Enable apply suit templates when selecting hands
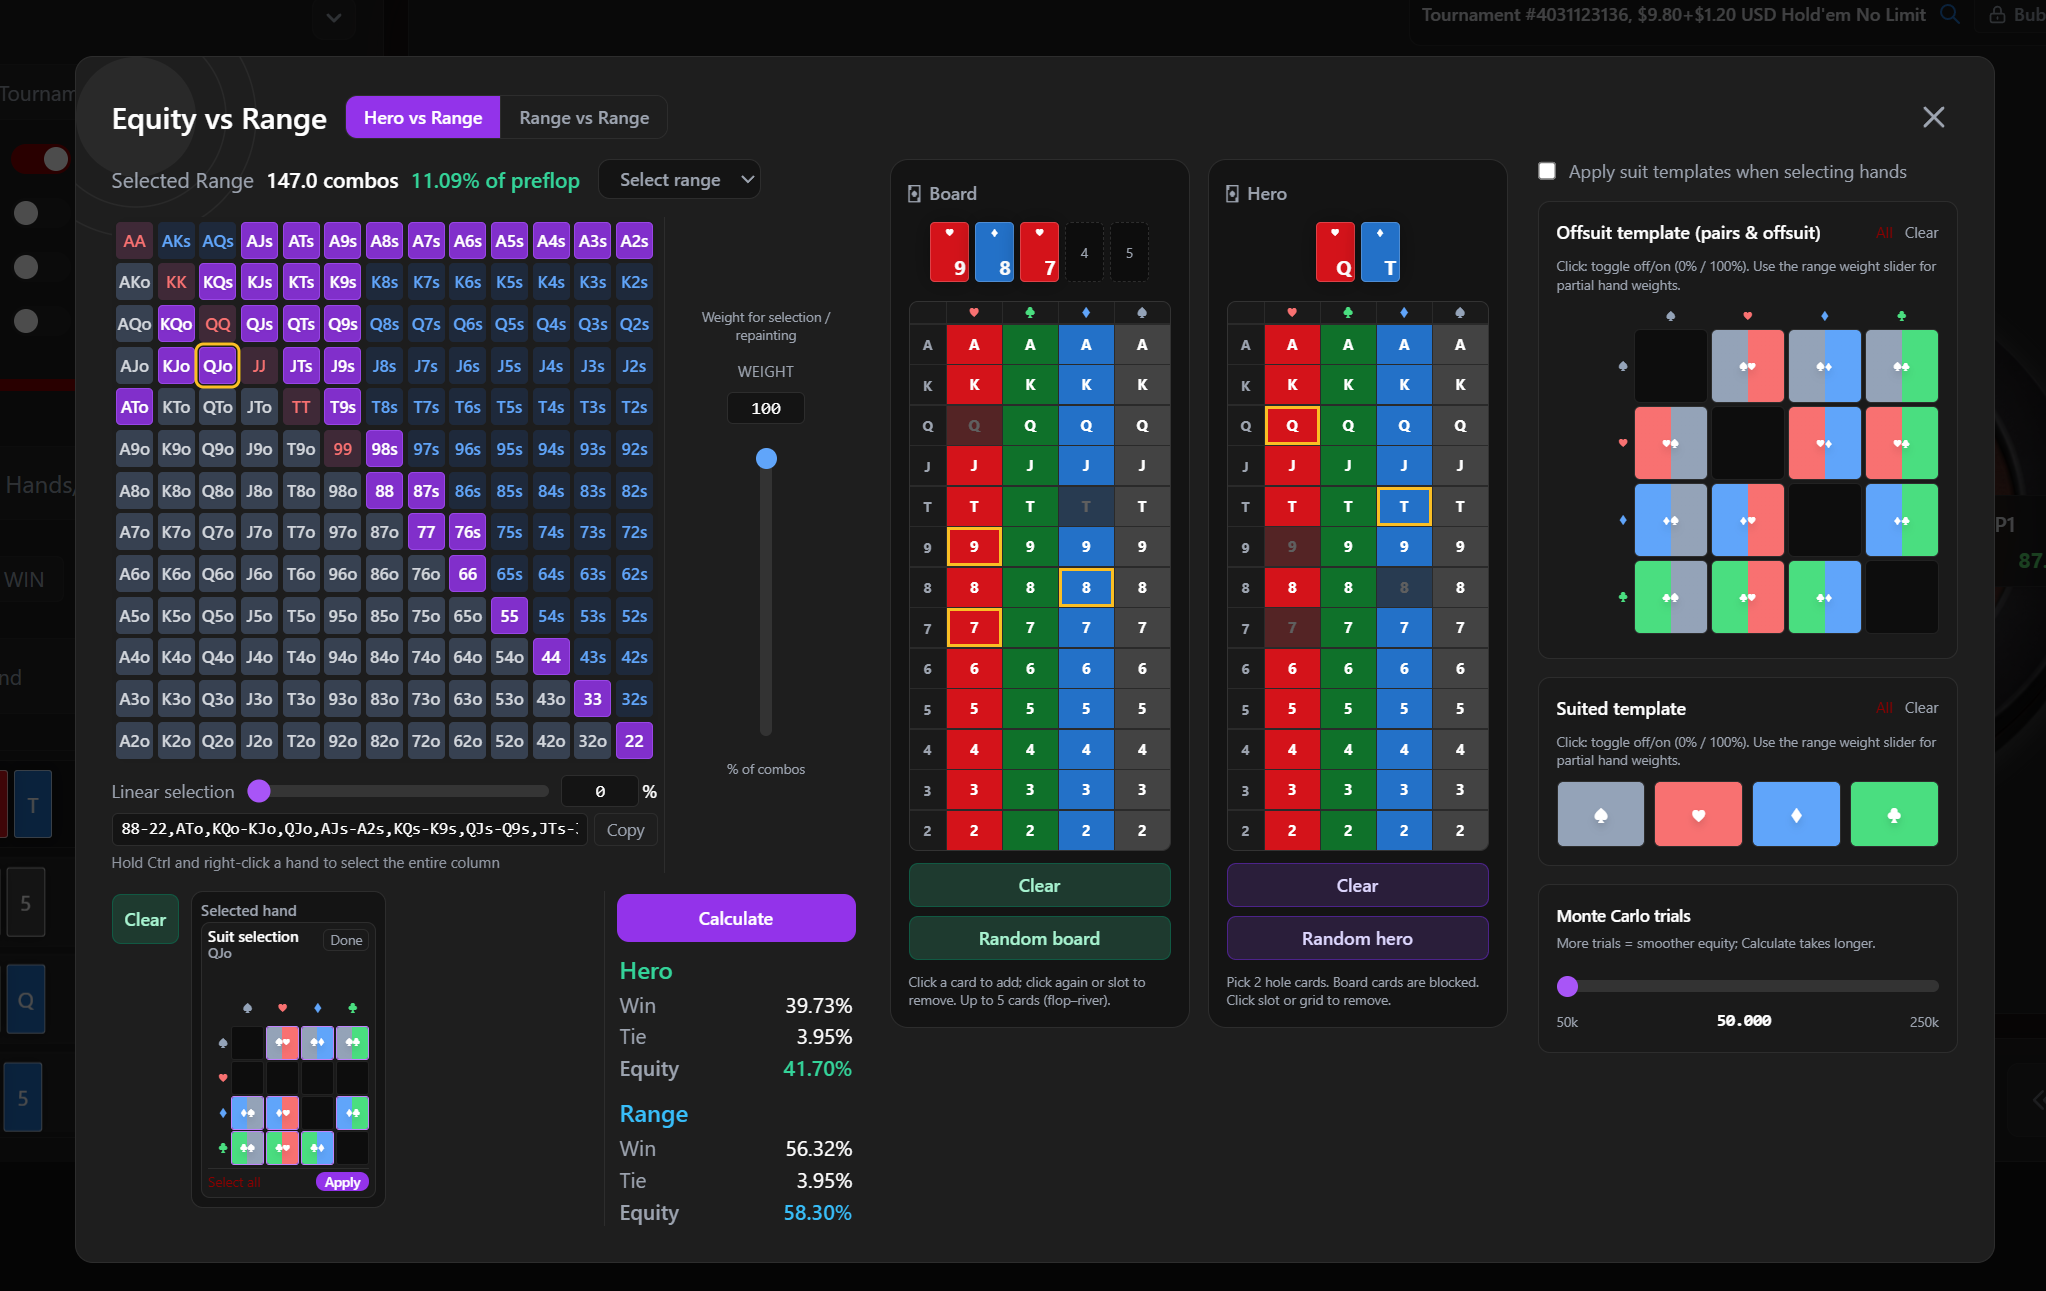Screen dimensions: 2046x1291 coord(1547,171)
